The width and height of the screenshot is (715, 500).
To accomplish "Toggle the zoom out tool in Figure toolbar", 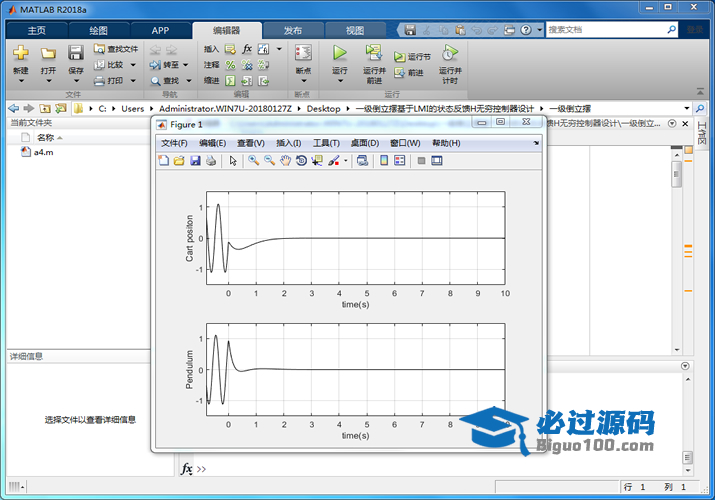I will tap(269, 160).
